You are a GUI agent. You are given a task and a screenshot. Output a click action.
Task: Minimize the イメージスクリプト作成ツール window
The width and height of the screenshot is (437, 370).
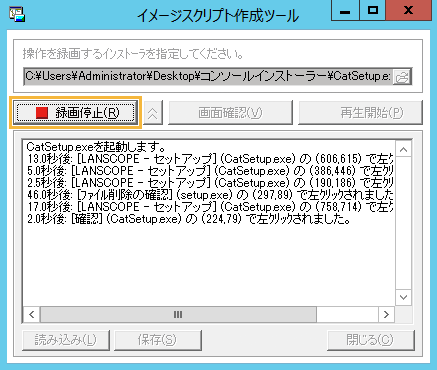tap(345, 11)
